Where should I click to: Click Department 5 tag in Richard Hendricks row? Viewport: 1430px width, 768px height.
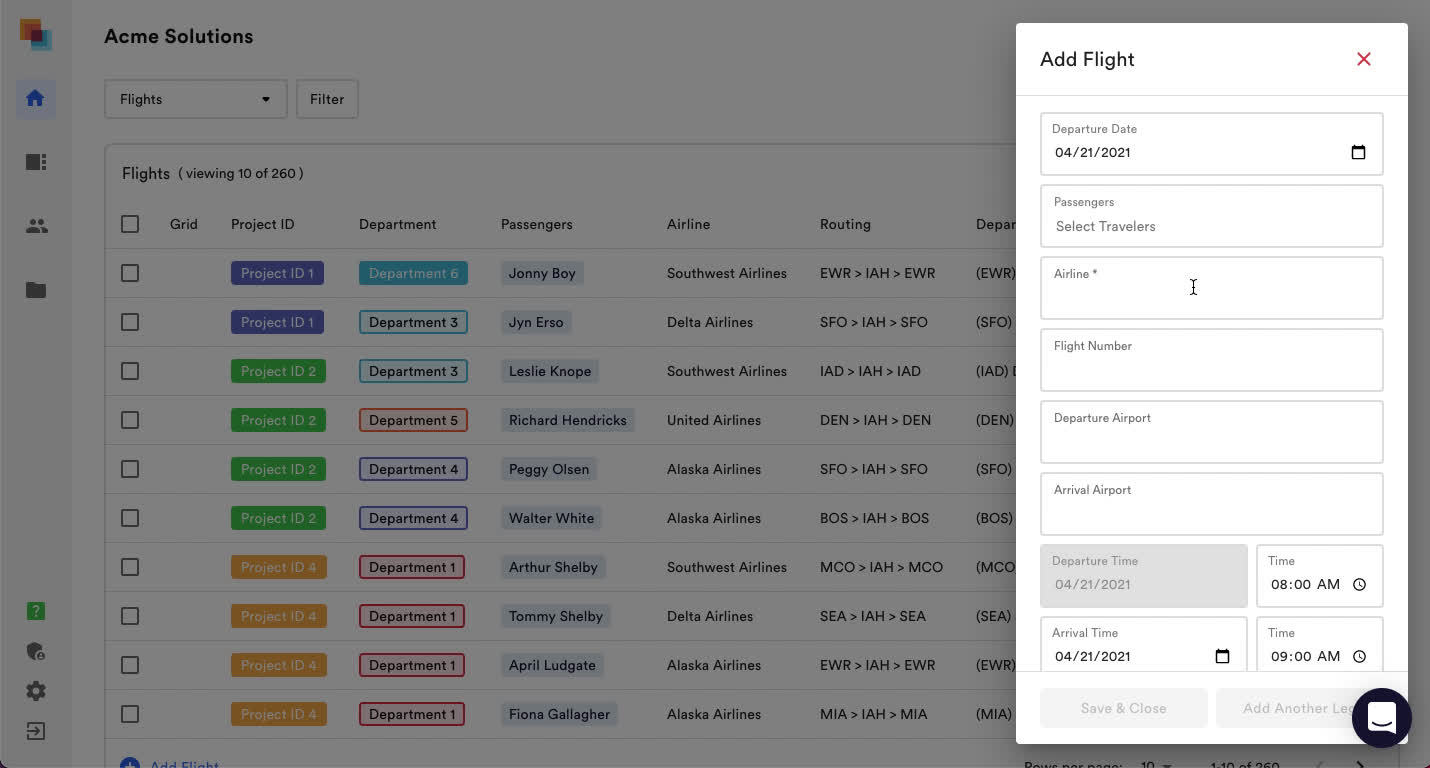pyautogui.click(x=413, y=420)
